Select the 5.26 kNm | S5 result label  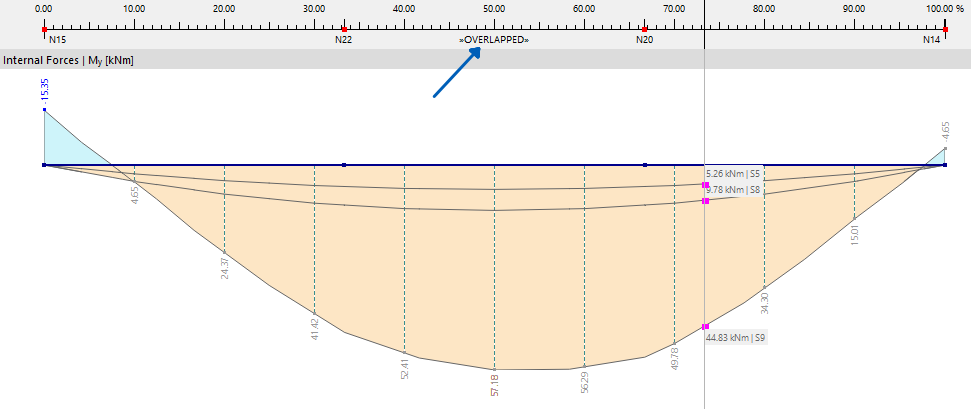click(x=733, y=174)
